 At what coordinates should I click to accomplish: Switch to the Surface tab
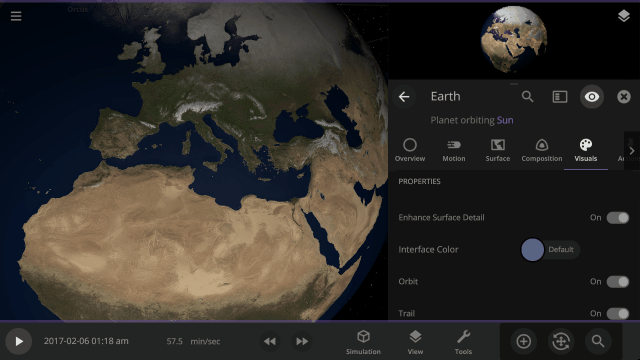(498, 151)
